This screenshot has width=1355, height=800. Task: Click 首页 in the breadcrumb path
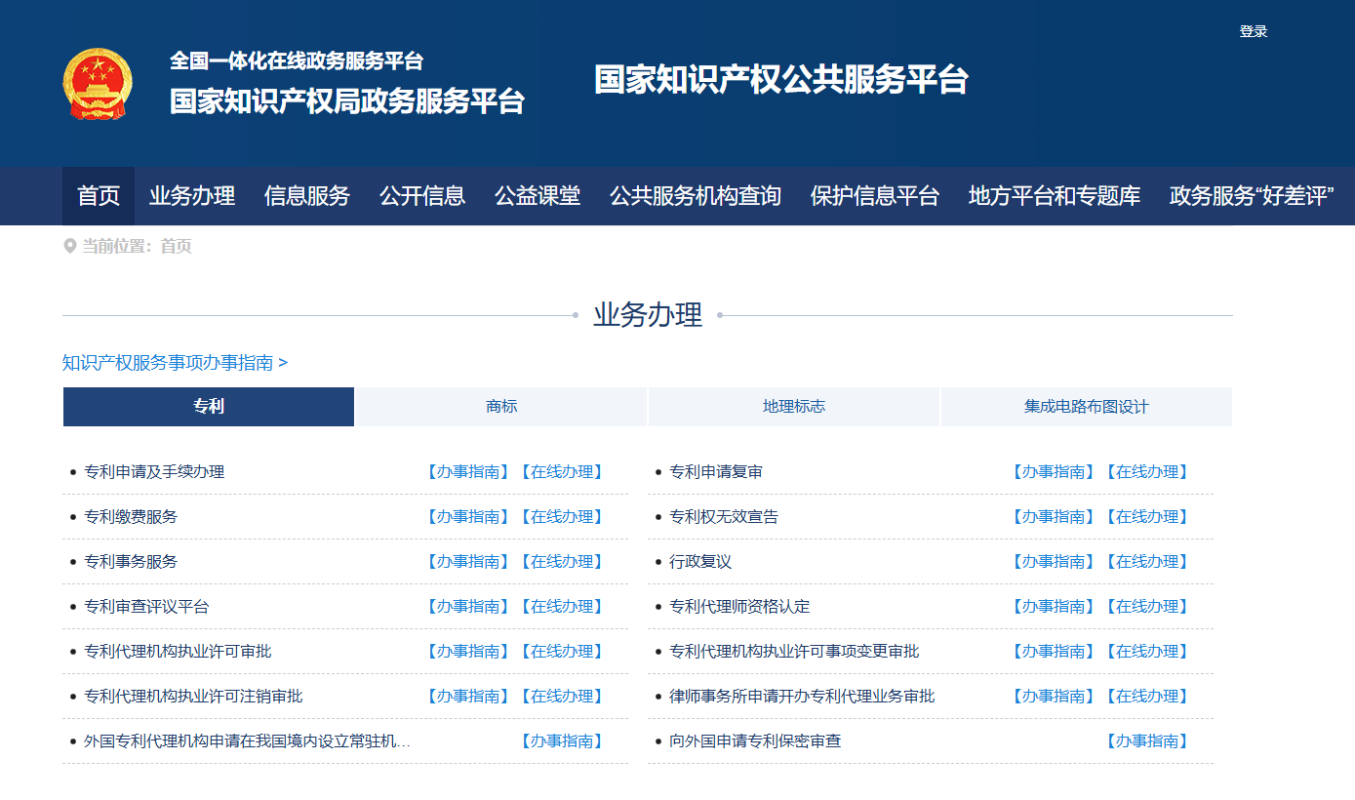pos(176,246)
